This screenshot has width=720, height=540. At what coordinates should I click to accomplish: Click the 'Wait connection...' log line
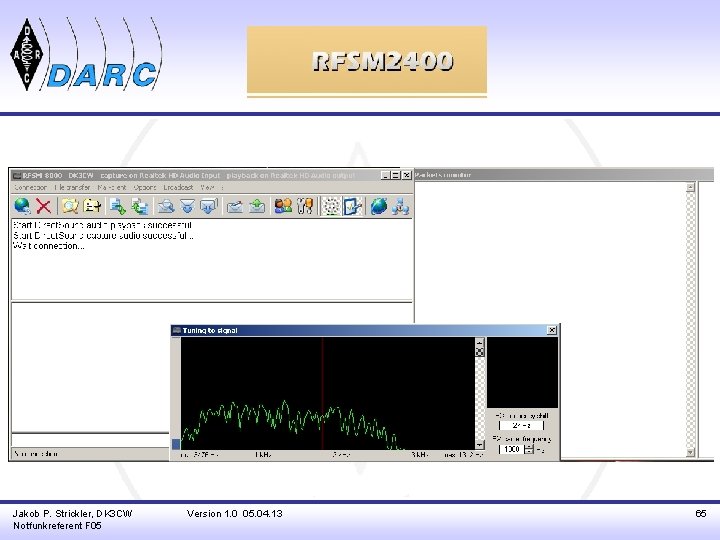[x=49, y=246]
